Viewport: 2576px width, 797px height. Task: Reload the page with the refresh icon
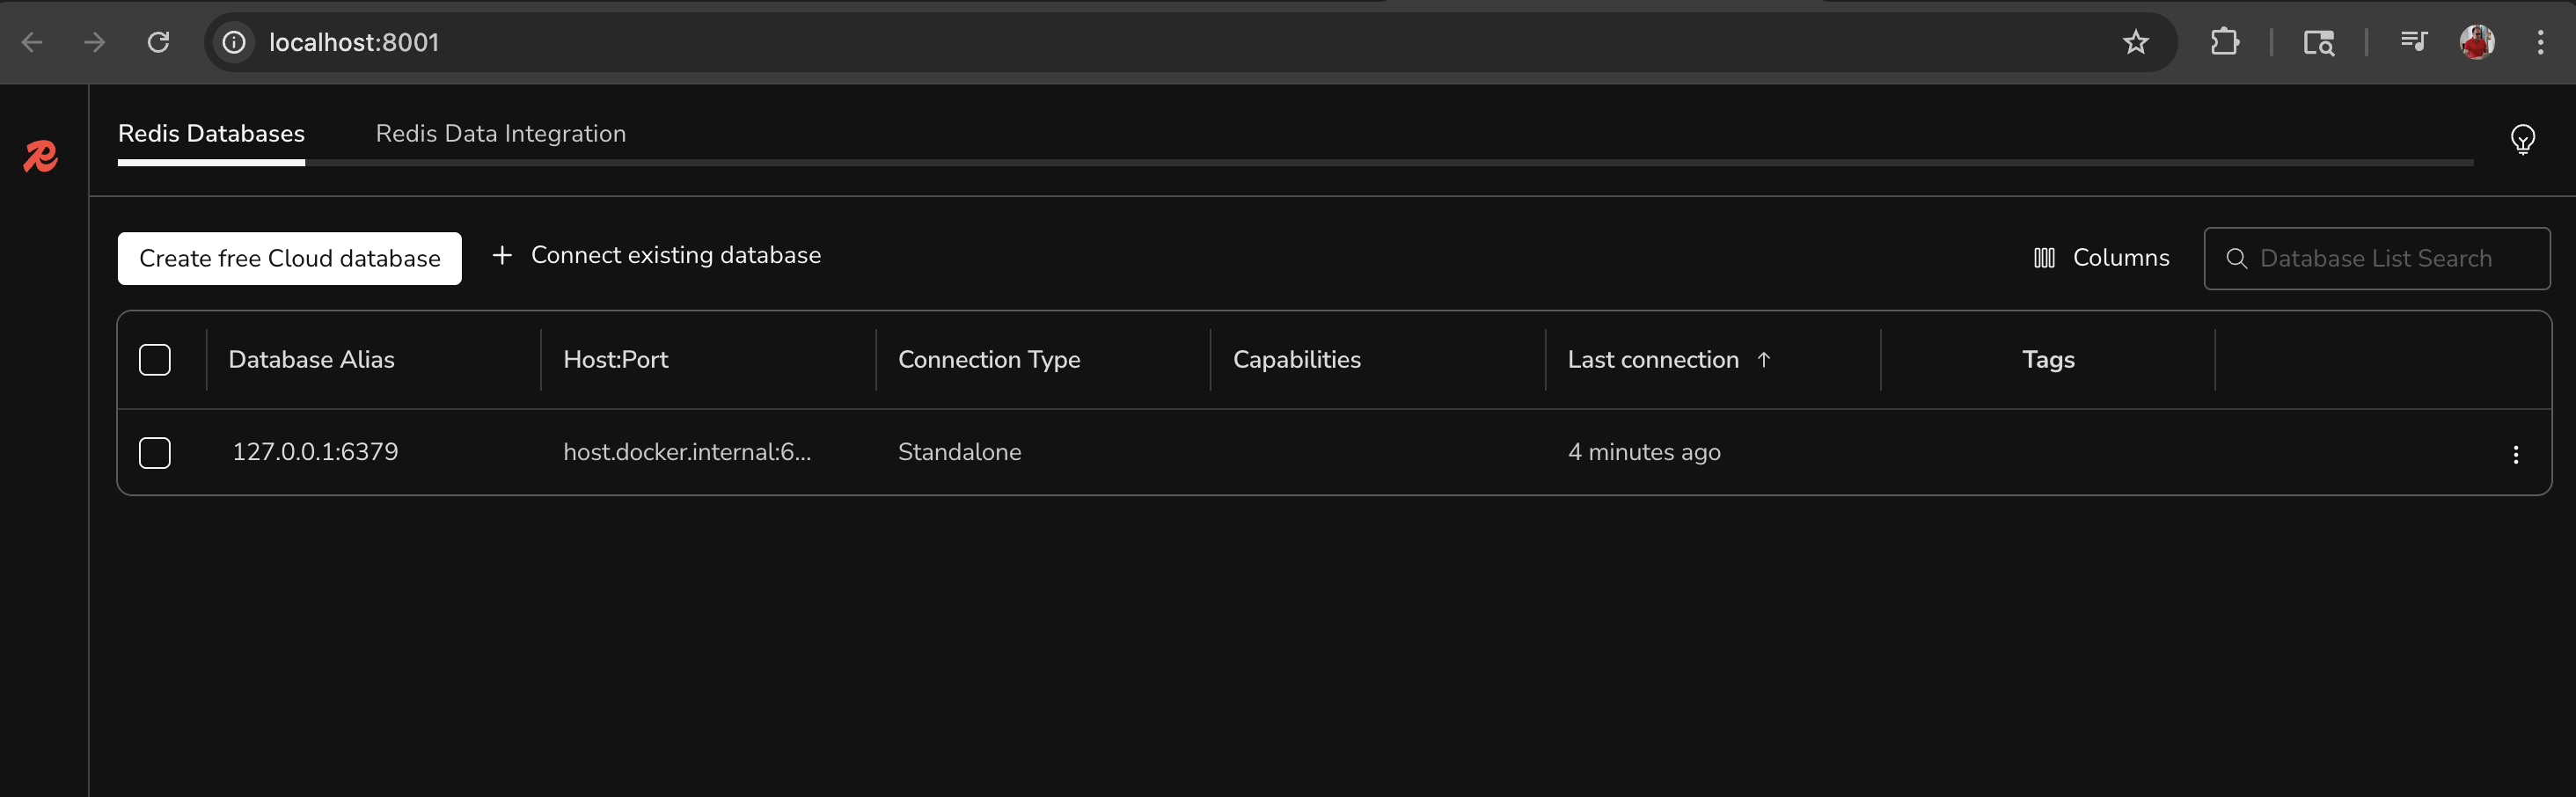(158, 42)
